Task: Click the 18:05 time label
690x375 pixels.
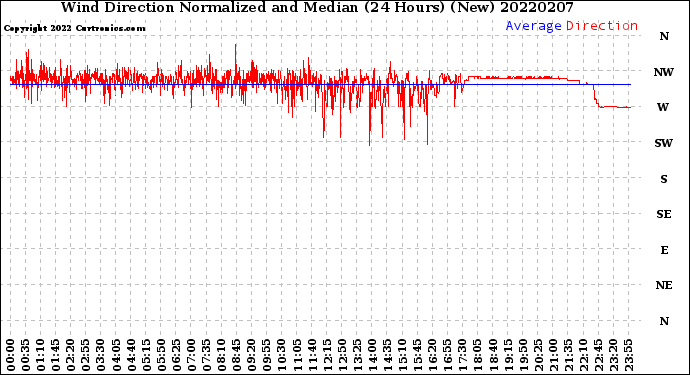Action: click(477, 355)
